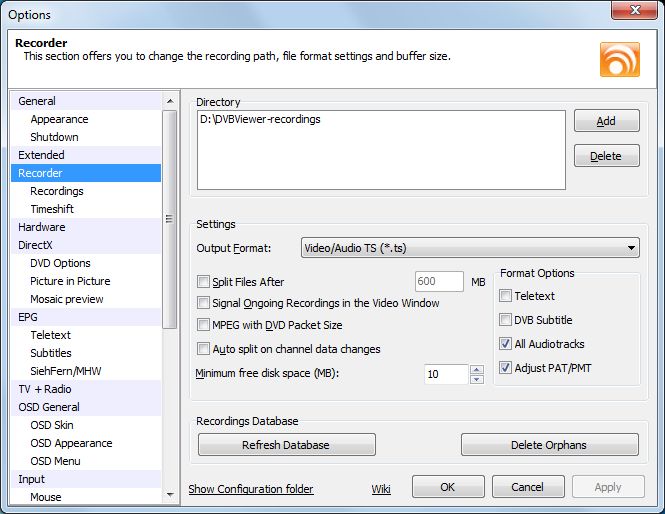Tick the Teletext format option

(506, 296)
